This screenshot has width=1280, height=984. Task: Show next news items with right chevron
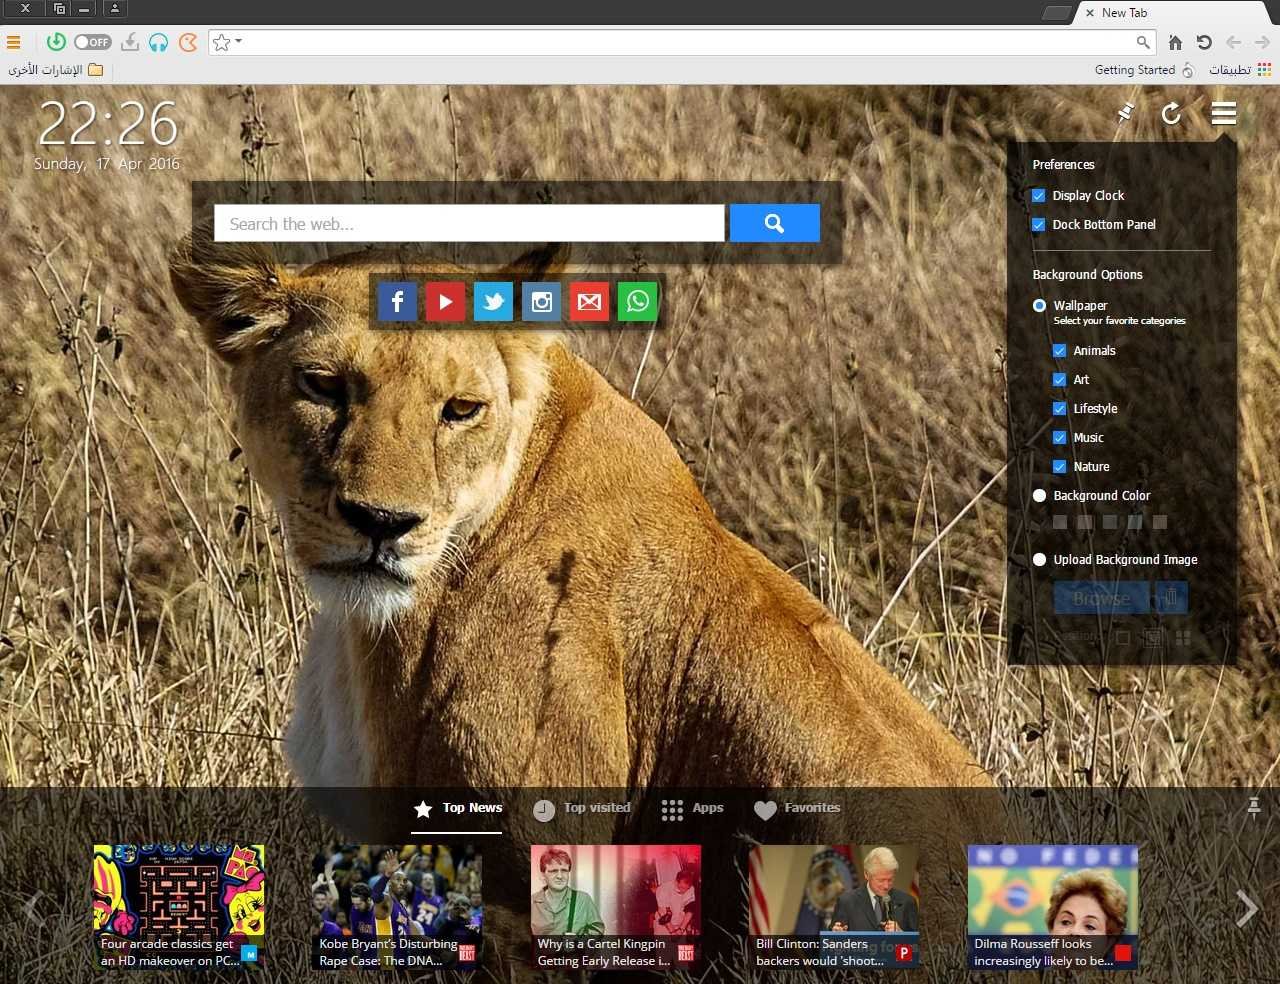(x=1246, y=908)
